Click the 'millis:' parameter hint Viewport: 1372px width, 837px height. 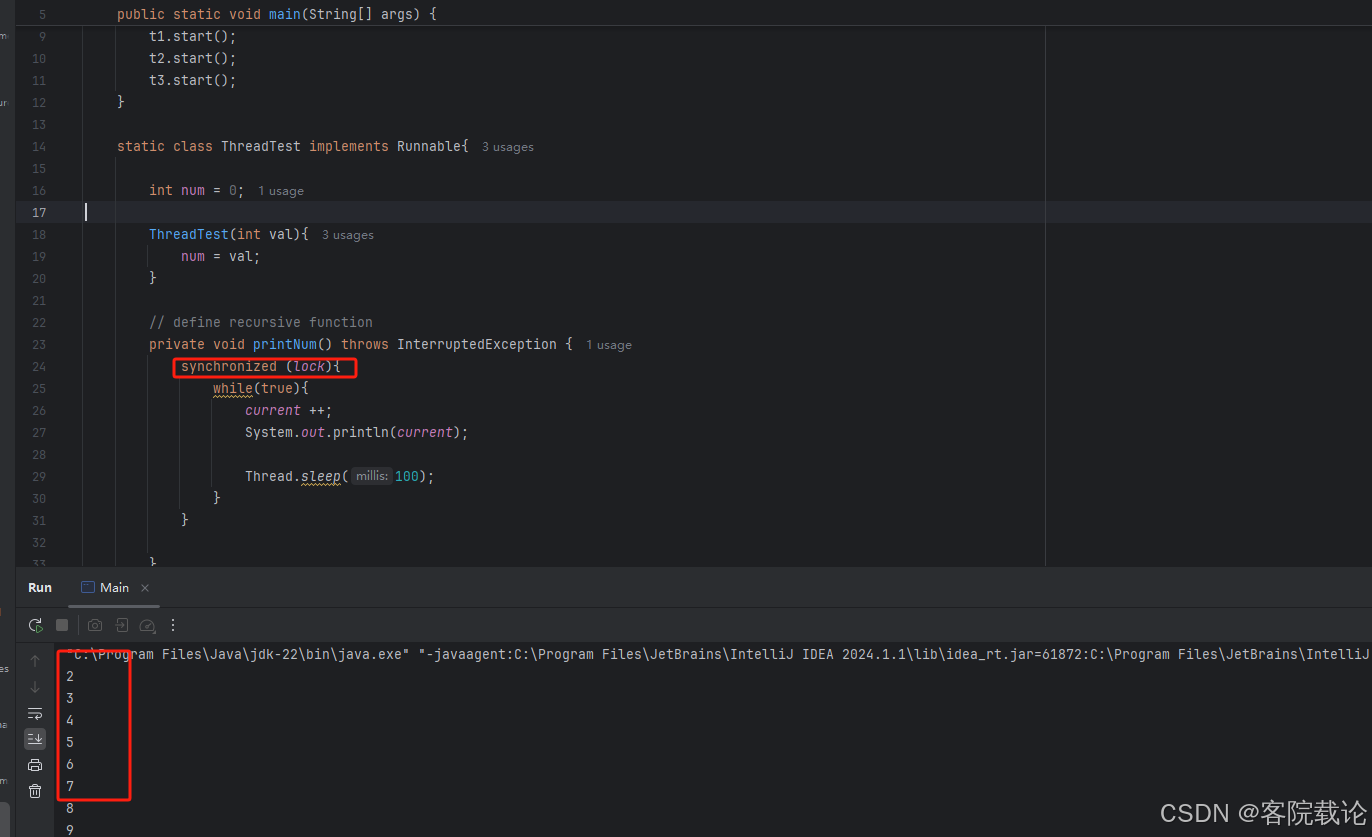[x=371, y=477]
